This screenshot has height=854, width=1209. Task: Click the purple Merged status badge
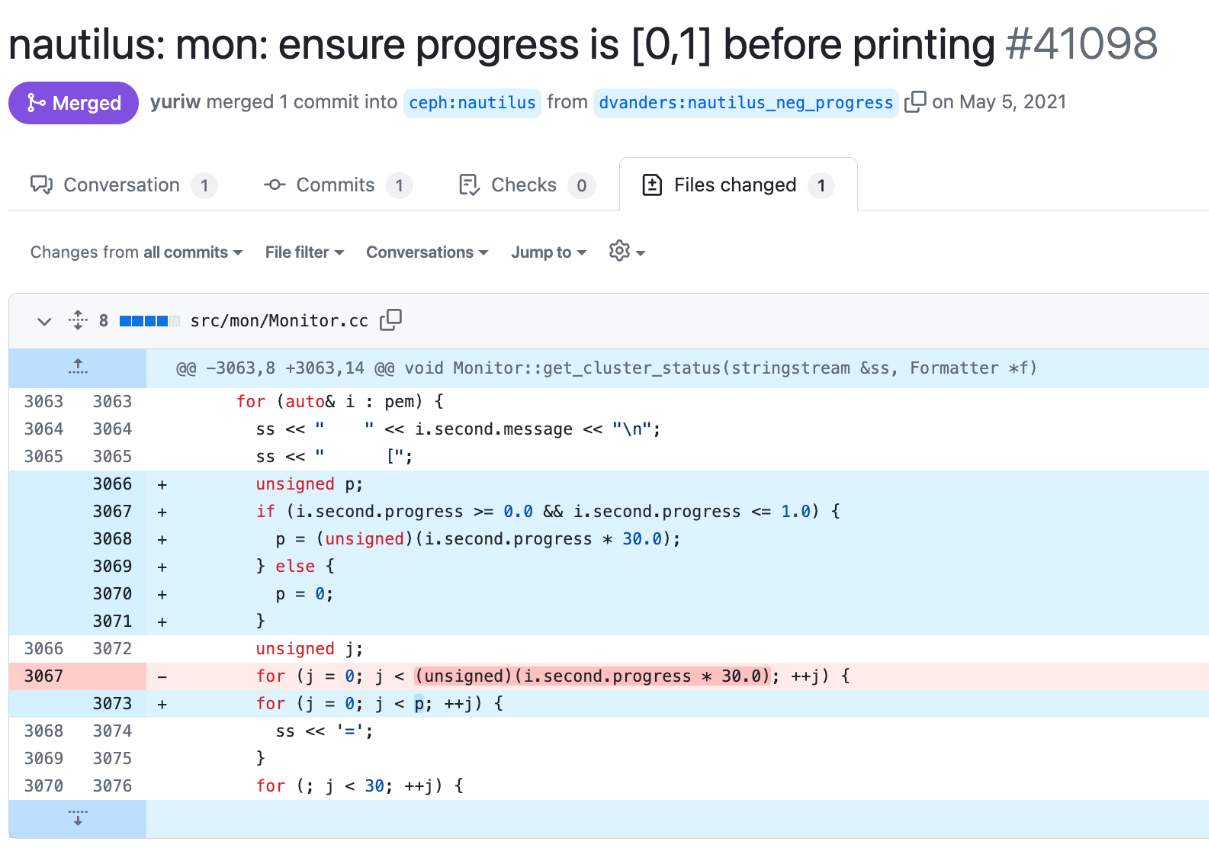pos(74,103)
